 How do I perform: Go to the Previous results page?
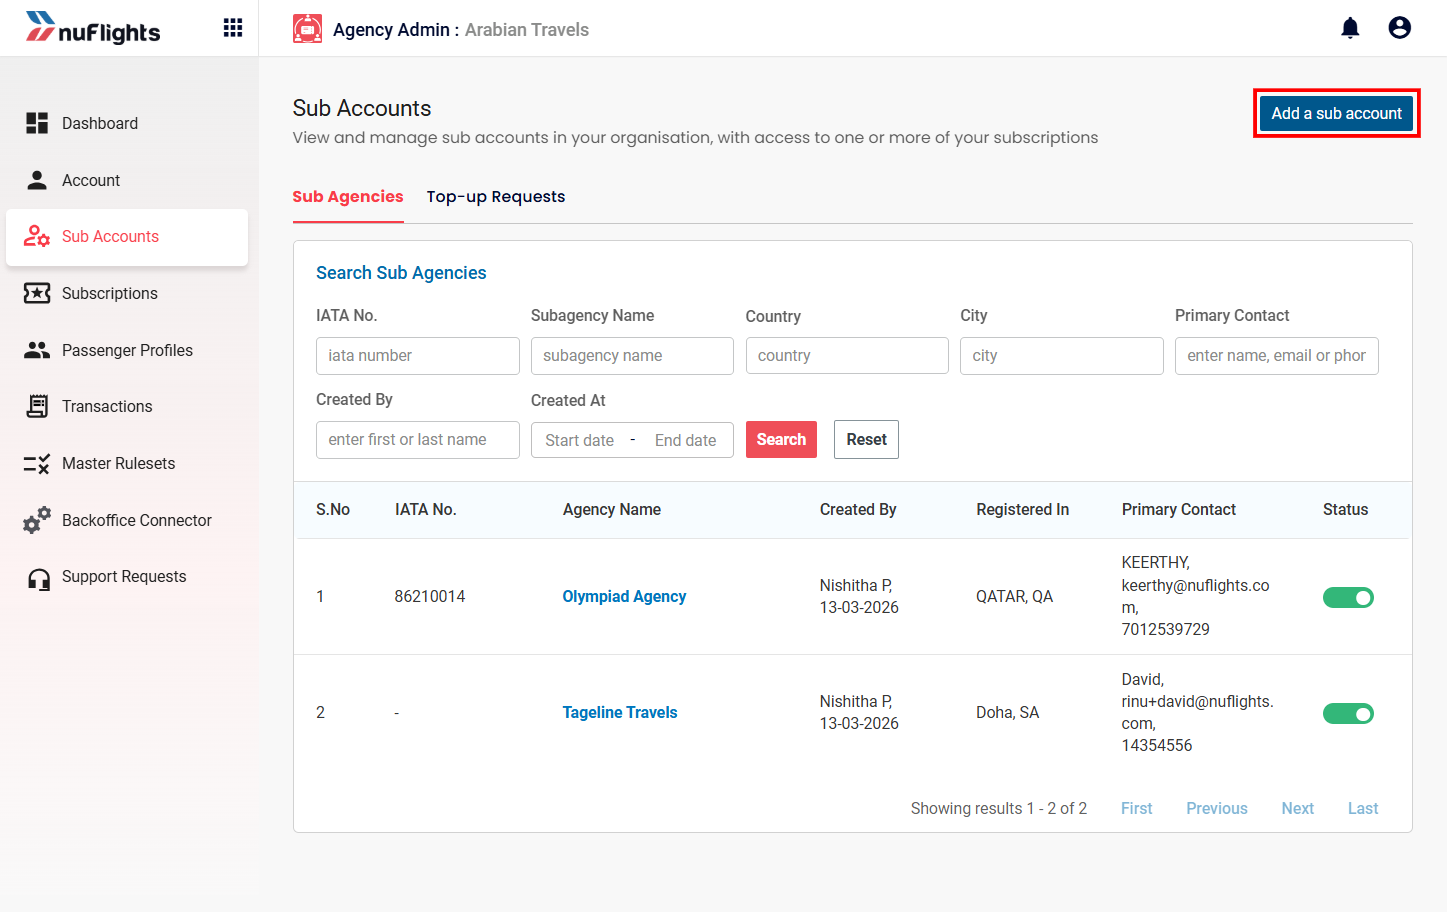(1217, 808)
